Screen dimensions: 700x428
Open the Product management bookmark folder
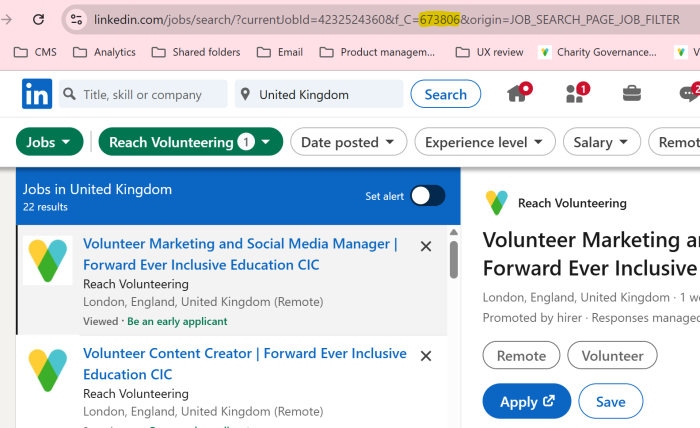coord(377,52)
